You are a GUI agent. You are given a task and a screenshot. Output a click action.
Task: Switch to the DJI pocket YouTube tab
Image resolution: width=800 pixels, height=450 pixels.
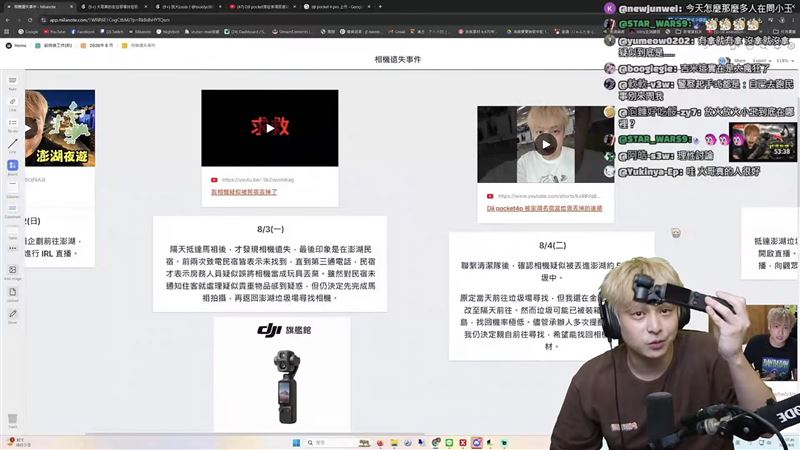(x=262, y=7)
